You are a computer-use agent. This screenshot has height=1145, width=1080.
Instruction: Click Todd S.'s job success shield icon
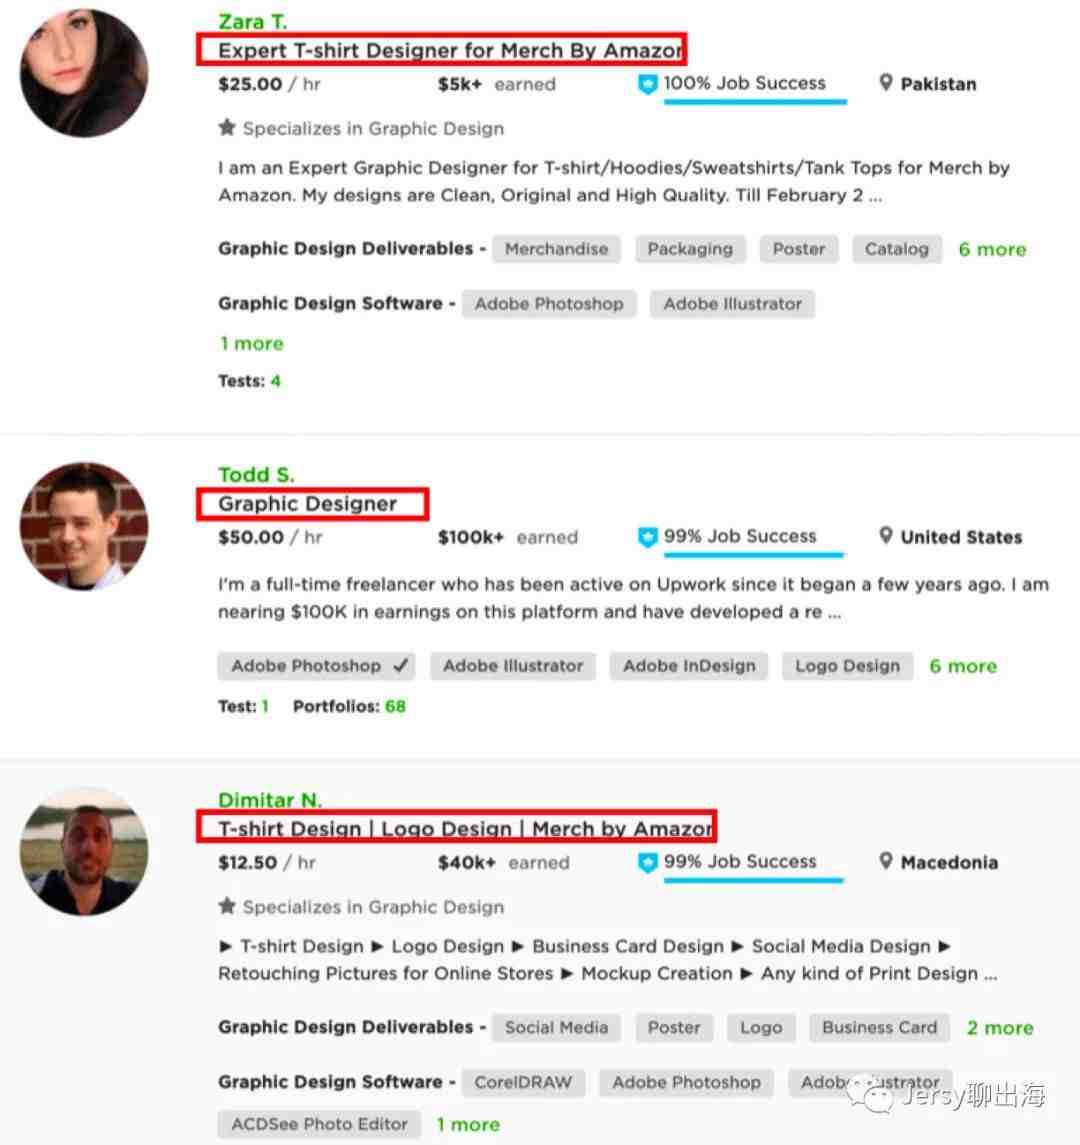[647, 537]
